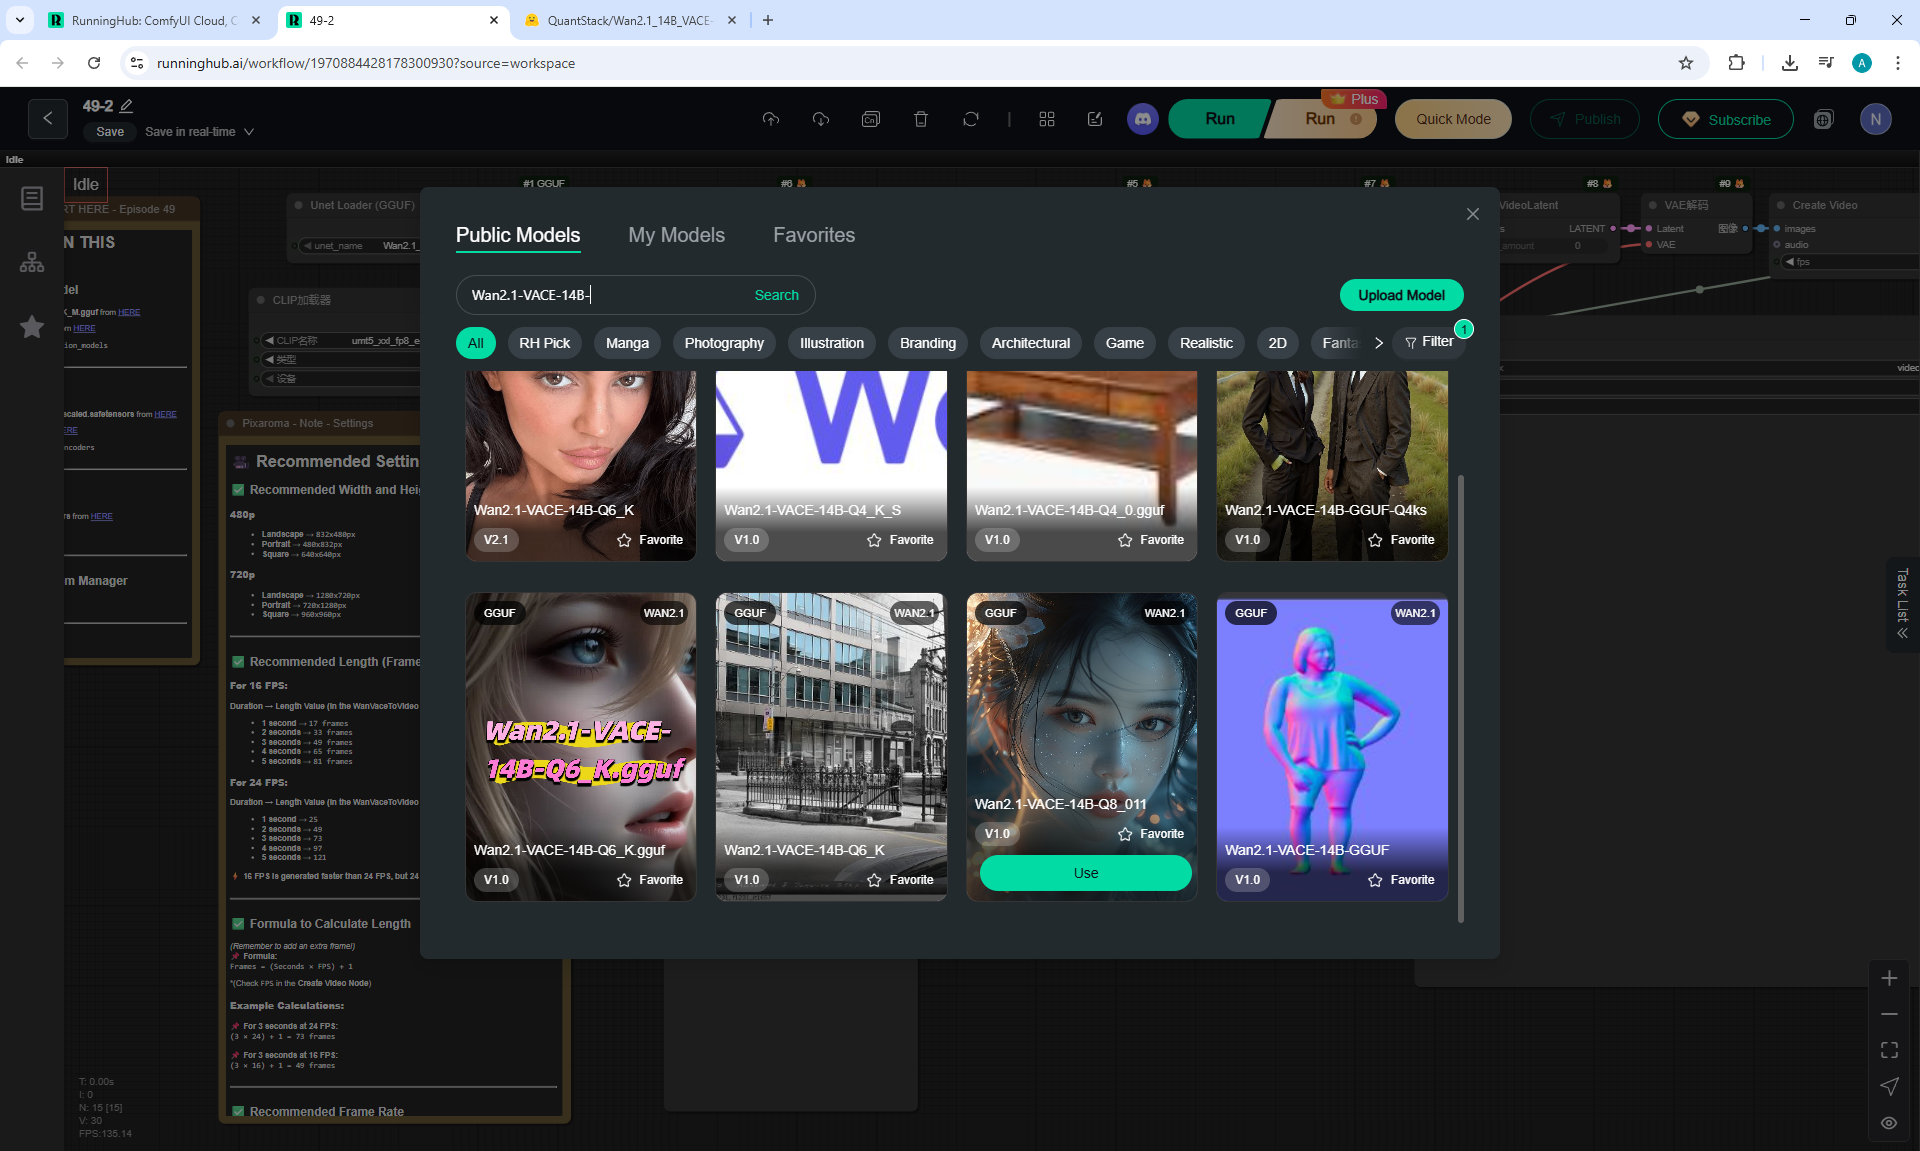Click the zoom-in plus icon on canvas

pos(1889,978)
